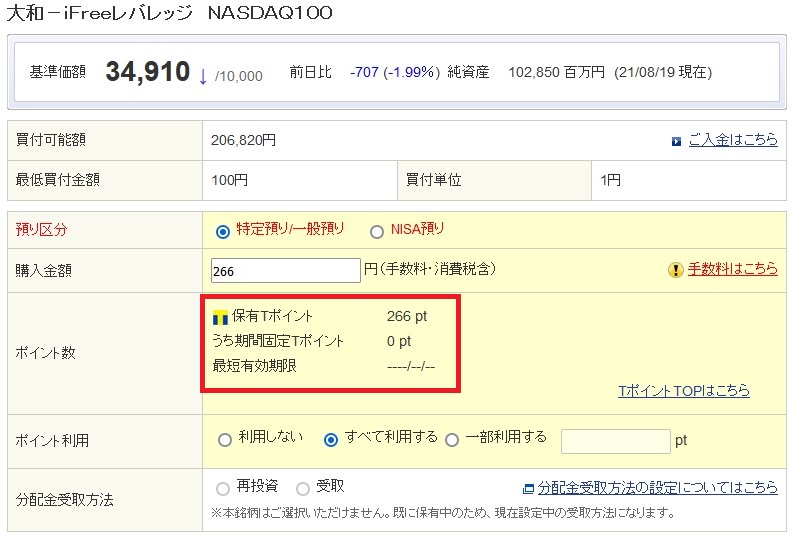The image size is (794, 538).
Task: Click 保有Tポイント value 266 pt
Action: coord(407,316)
